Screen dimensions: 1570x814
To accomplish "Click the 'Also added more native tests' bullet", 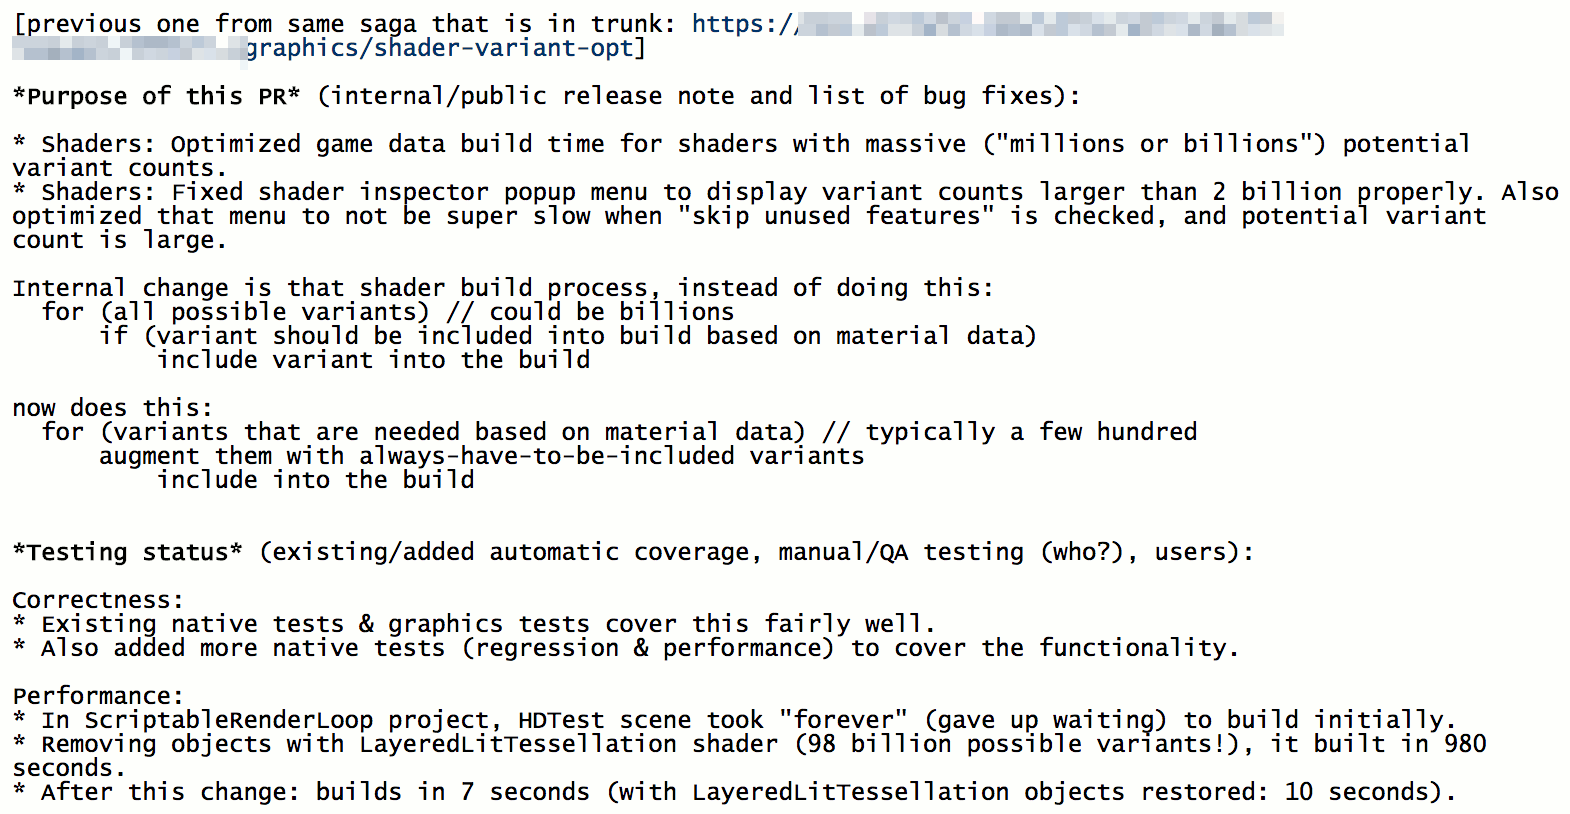I will pyautogui.click(x=626, y=648).
